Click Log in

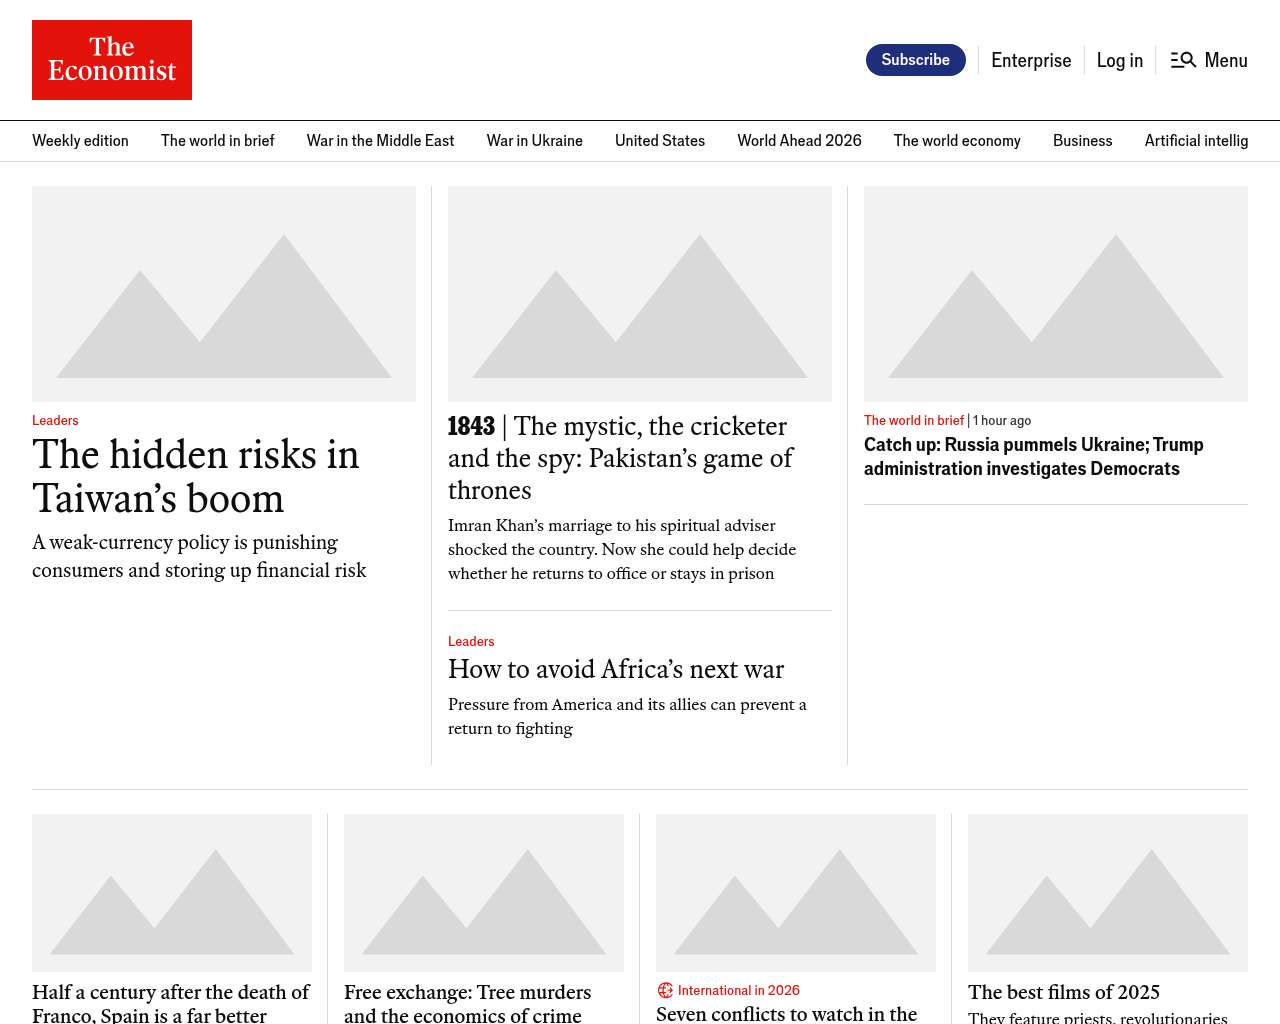[x=1119, y=60]
